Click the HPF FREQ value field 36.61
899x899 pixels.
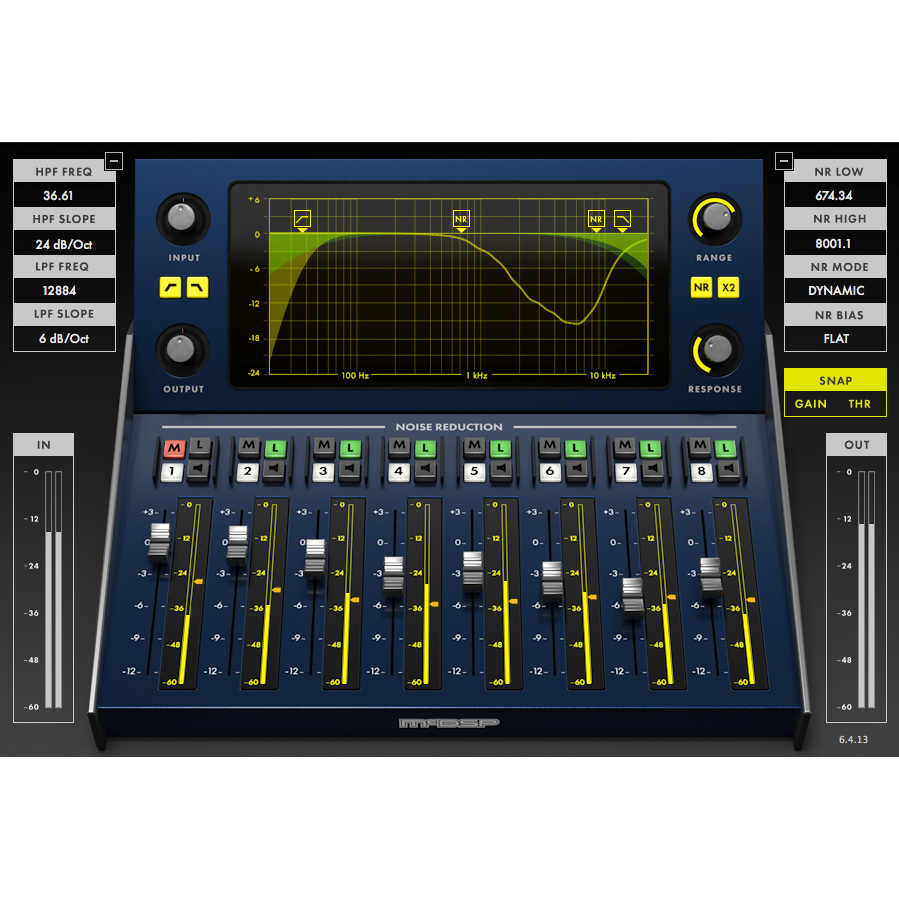(x=65, y=195)
